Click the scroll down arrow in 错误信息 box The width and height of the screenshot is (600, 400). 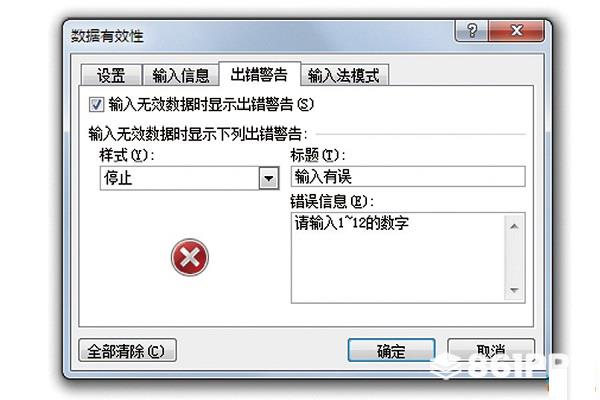coord(514,290)
